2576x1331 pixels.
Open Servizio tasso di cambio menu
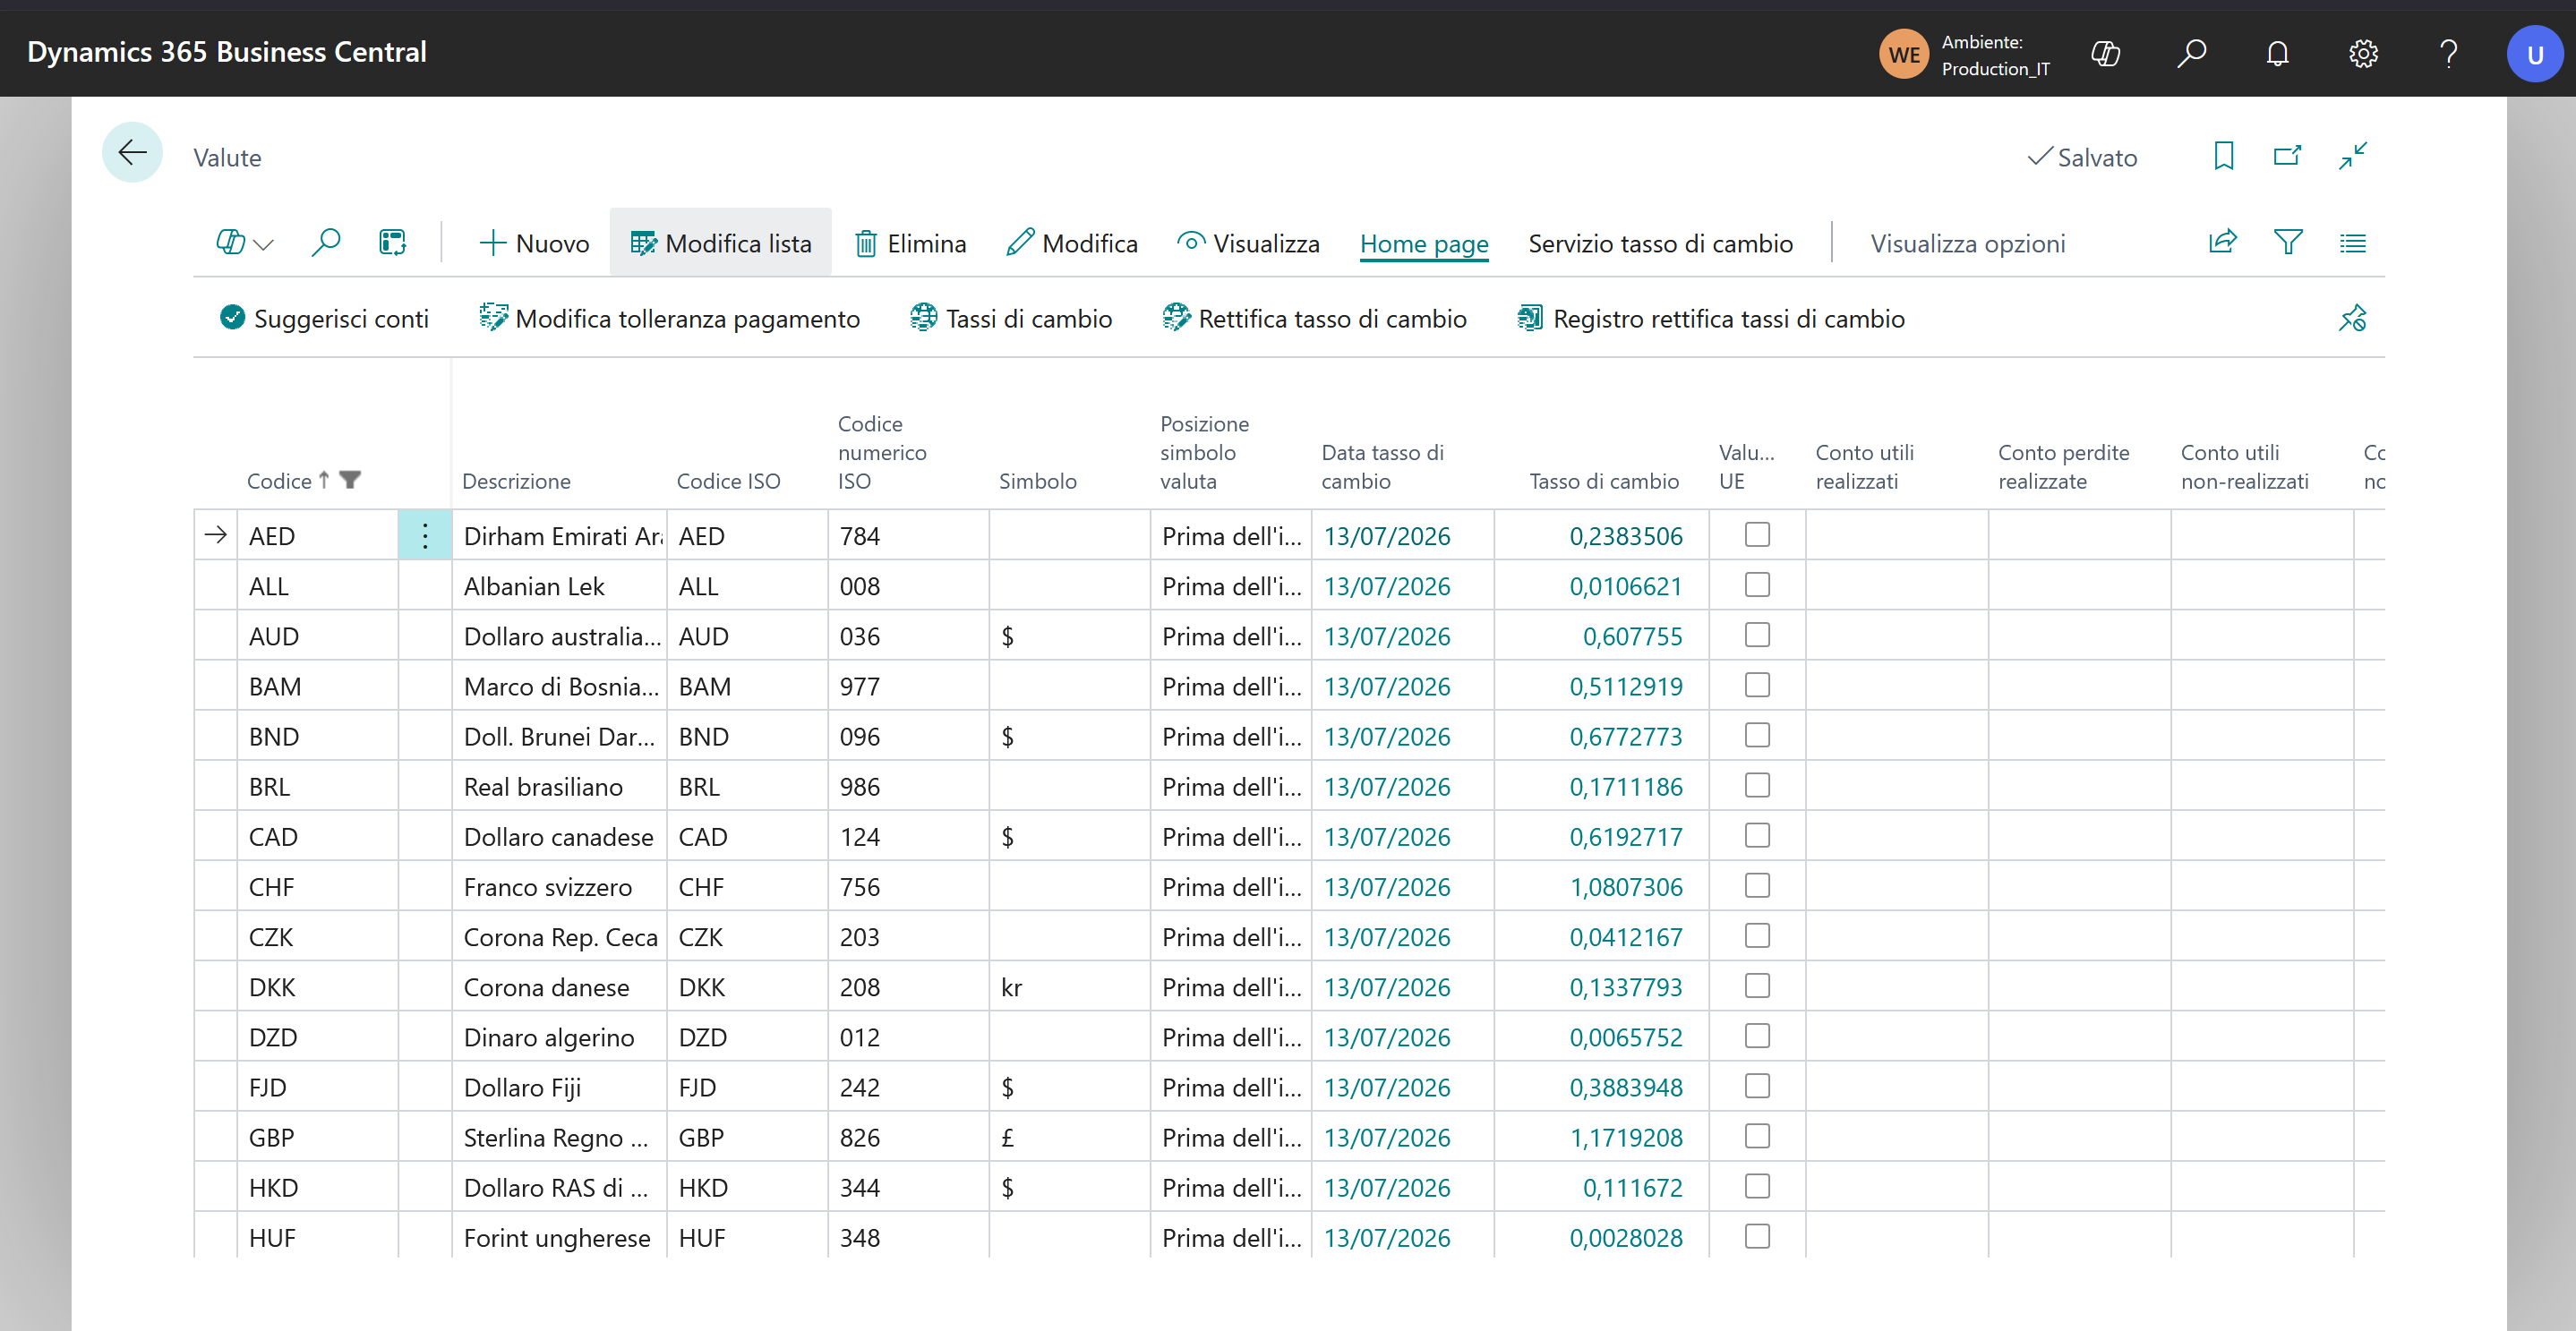[x=1660, y=243]
